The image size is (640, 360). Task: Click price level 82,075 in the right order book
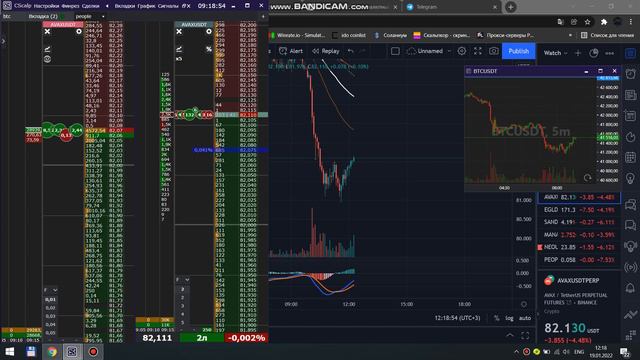(x=248, y=150)
